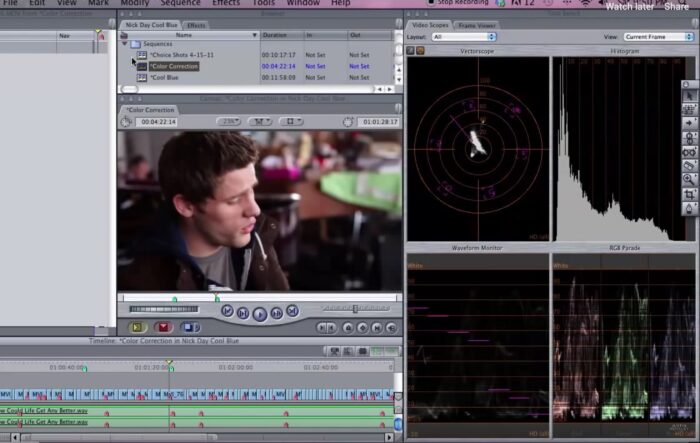The image size is (700, 443).
Task: Open the Canvas playhead sync dropdown
Action: point(260,121)
